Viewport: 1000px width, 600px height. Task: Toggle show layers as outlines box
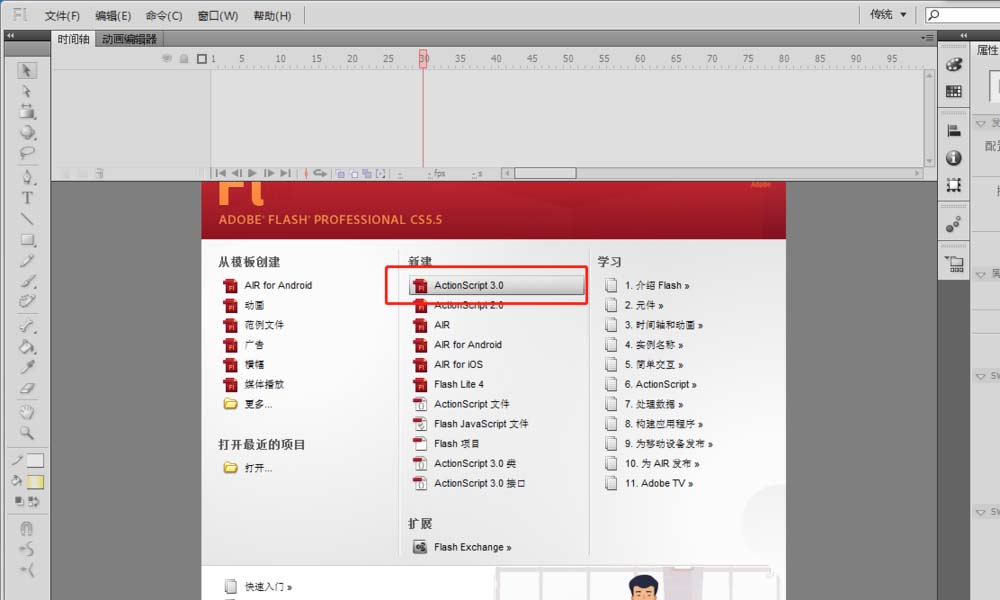point(202,59)
